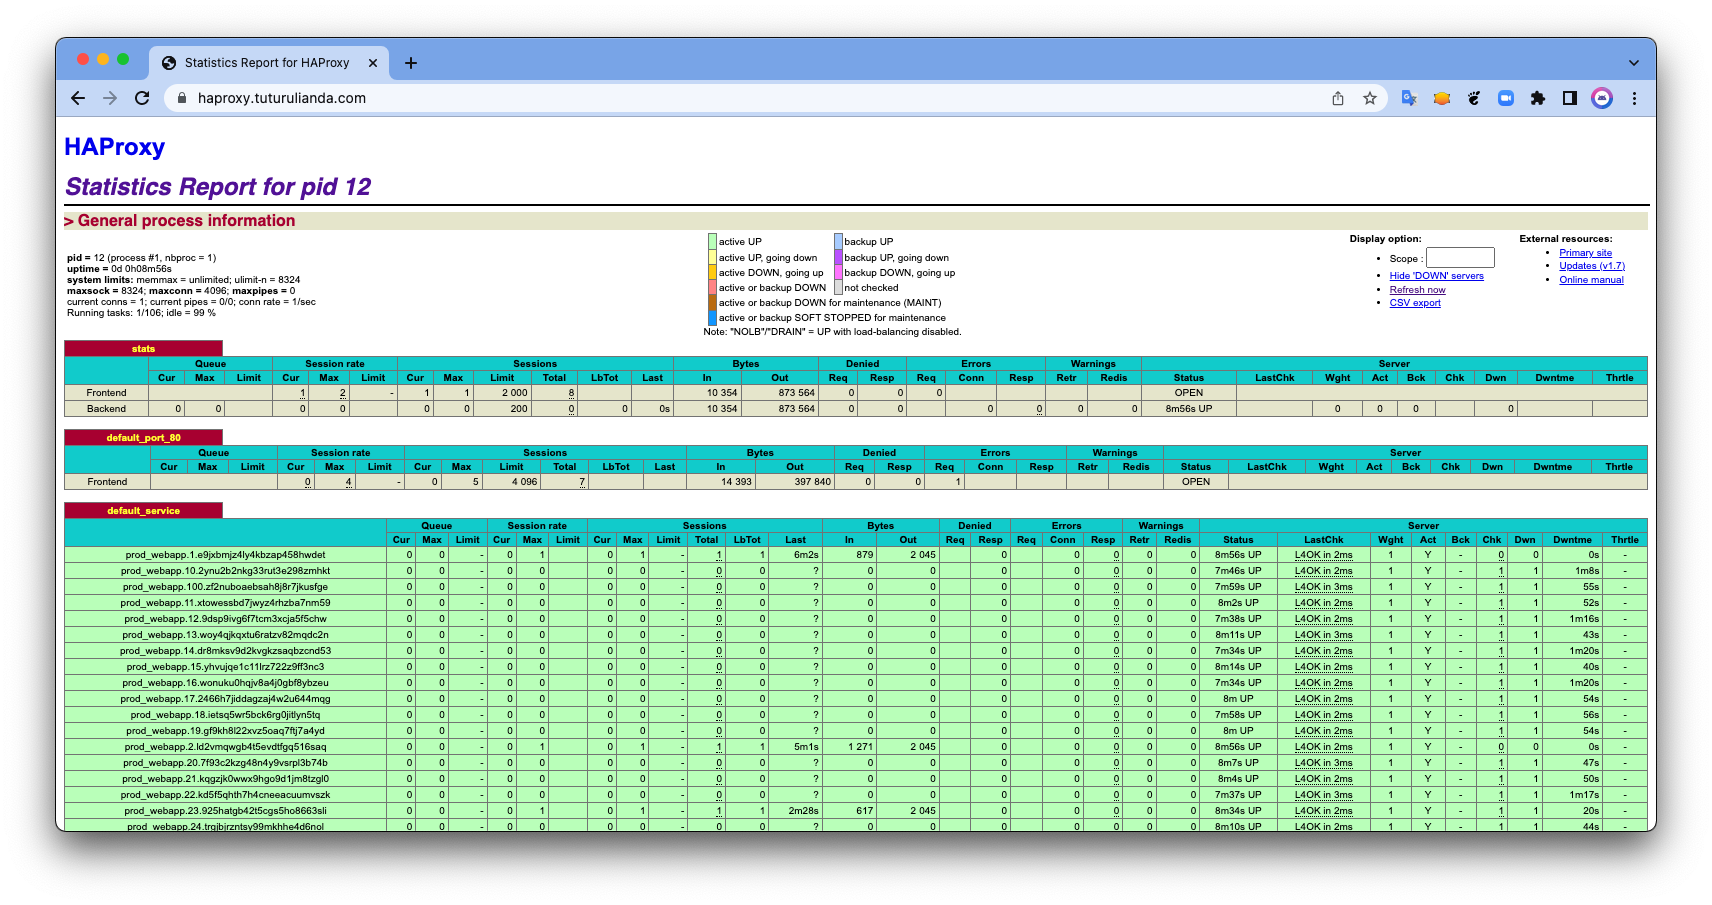Click the backup DOWN, going up swatch

[x=838, y=272]
